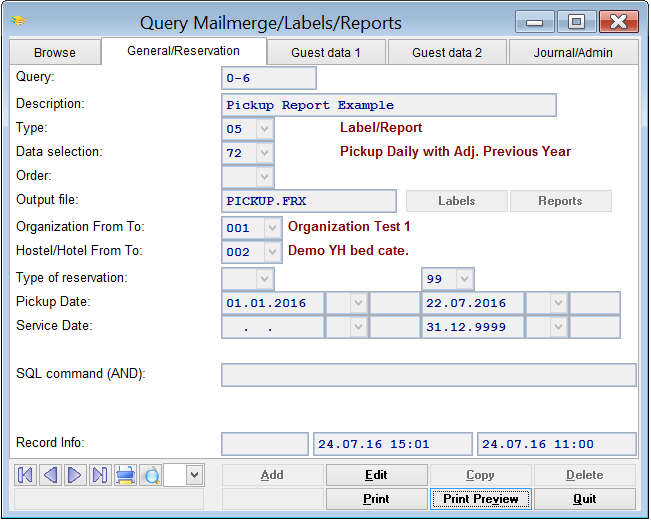Image resolution: width=651 pixels, height=521 pixels.
Task: Click the Reports button
Action: click(560, 201)
